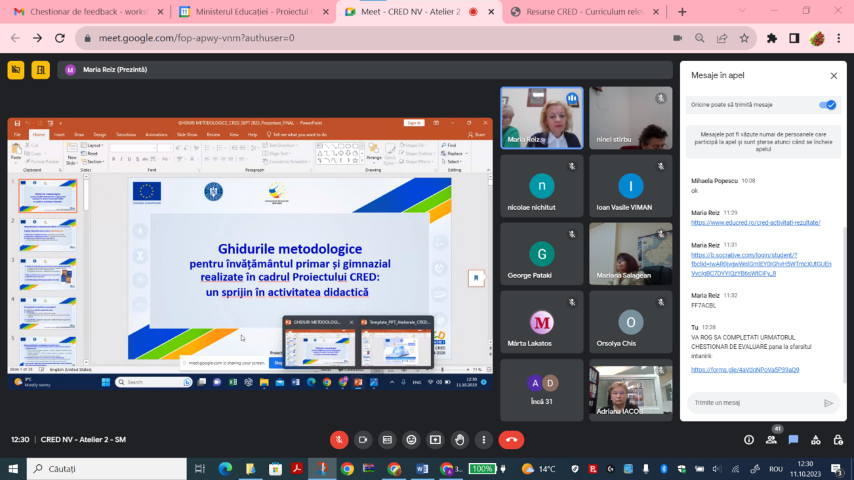Image resolution: width=854 pixels, height=480 pixels.
Task: Open the forms.gle questionnaire link
Action: click(x=745, y=369)
